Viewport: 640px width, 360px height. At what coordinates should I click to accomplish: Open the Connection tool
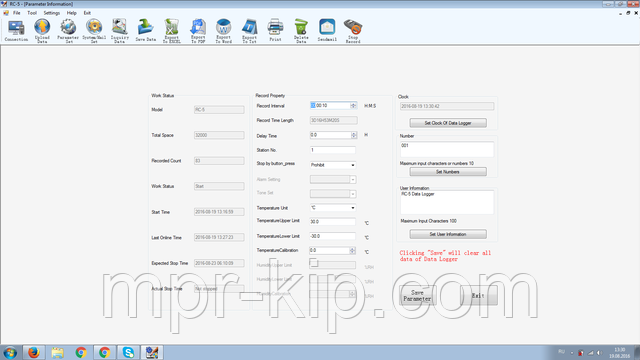coord(16,31)
